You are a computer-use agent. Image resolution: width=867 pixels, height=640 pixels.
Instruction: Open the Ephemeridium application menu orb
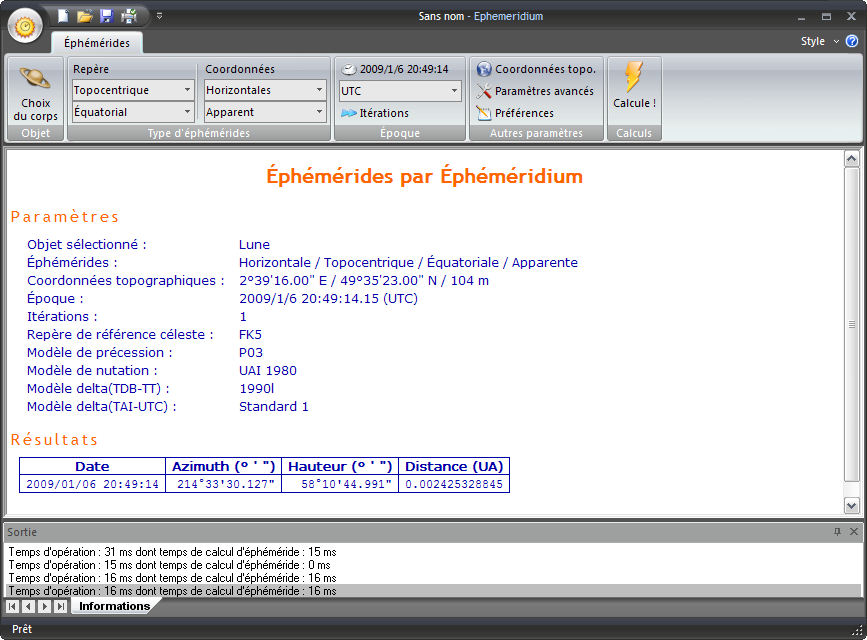[x=24, y=25]
